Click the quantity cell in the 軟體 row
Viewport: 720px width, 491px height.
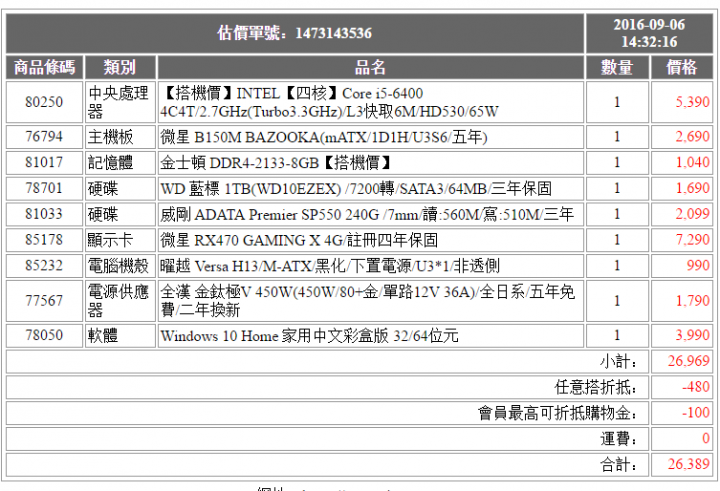(x=617, y=335)
